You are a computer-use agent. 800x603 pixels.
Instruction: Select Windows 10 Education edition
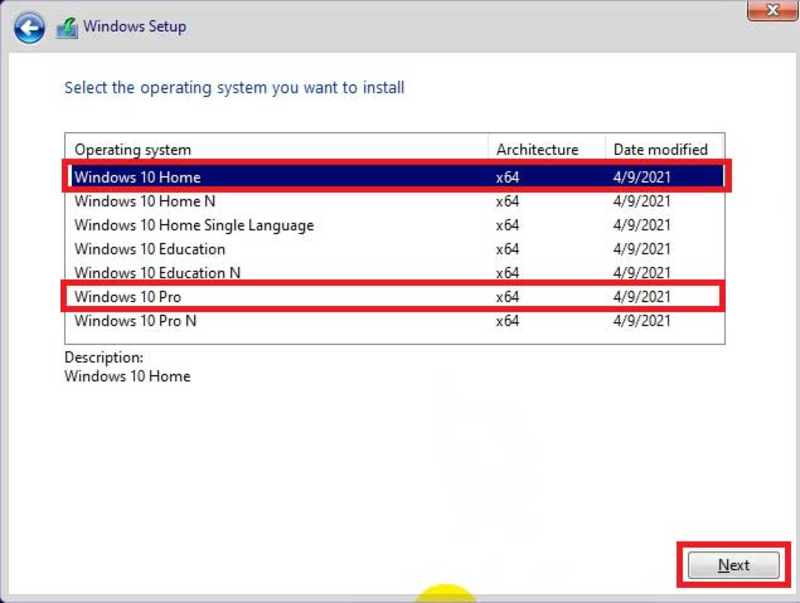396,249
